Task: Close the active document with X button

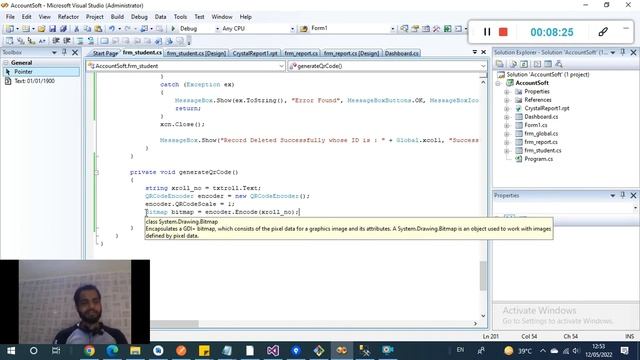Action: (x=484, y=52)
